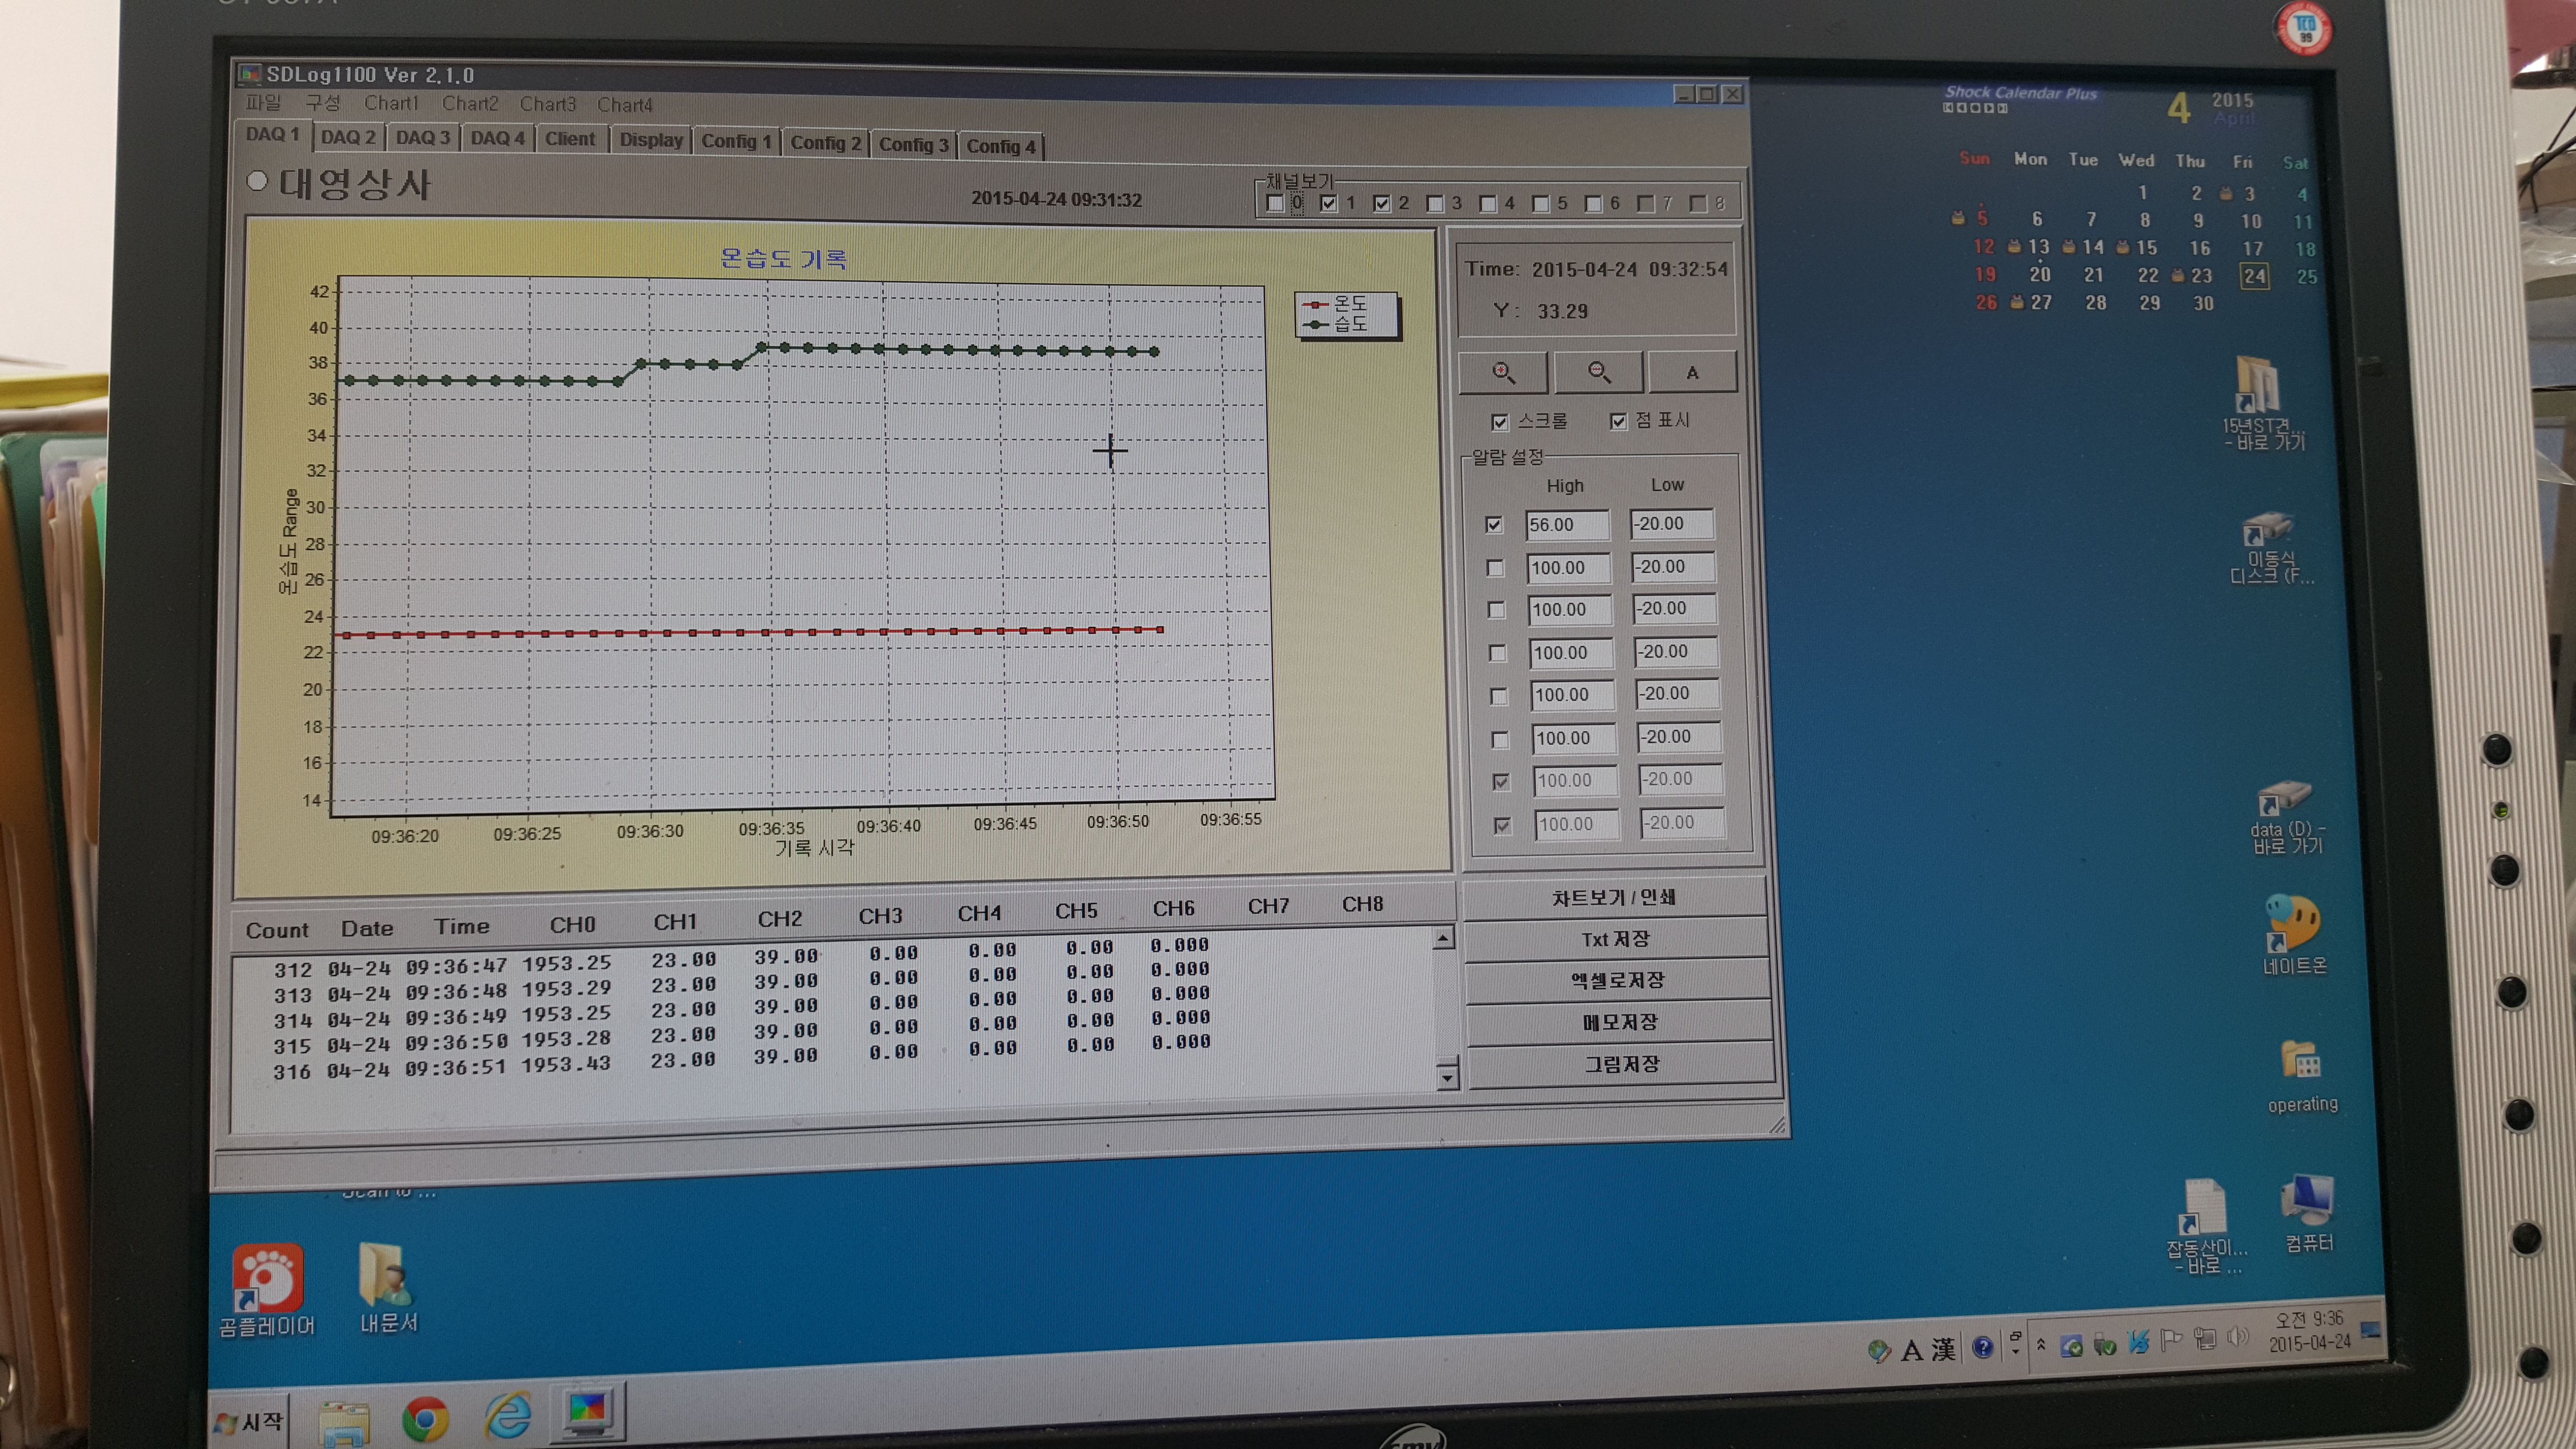Click the 온도 legend entry
The image size is (2576, 1449).
click(1336, 303)
